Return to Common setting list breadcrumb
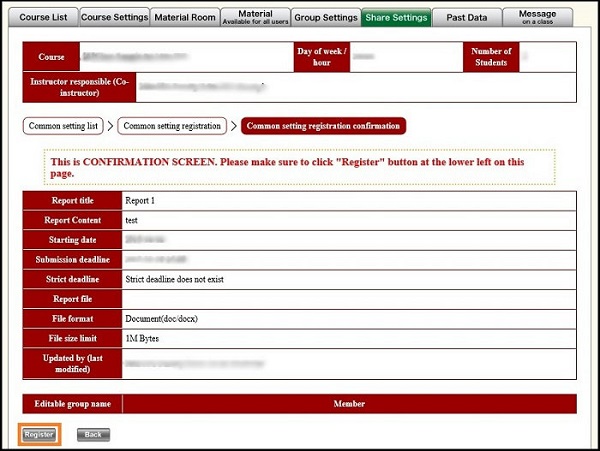The image size is (600, 451). [x=65, y=126]
